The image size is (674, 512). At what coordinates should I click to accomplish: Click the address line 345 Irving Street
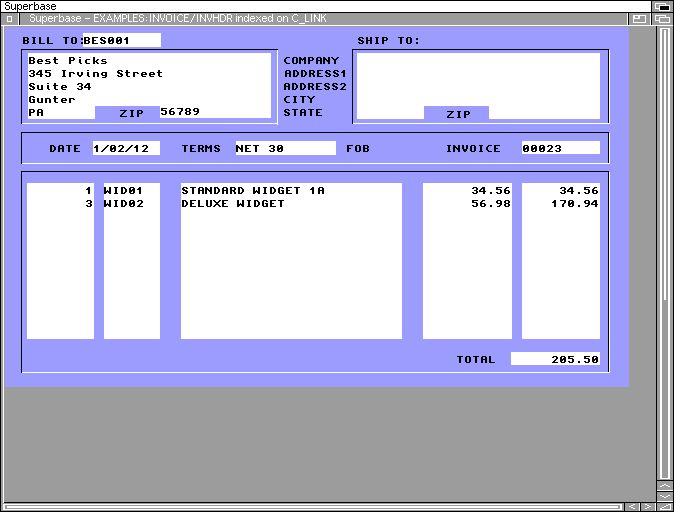coord(95,74)
